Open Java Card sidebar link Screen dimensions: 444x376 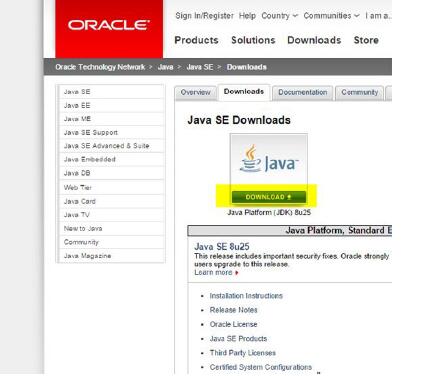coord(111,201)
